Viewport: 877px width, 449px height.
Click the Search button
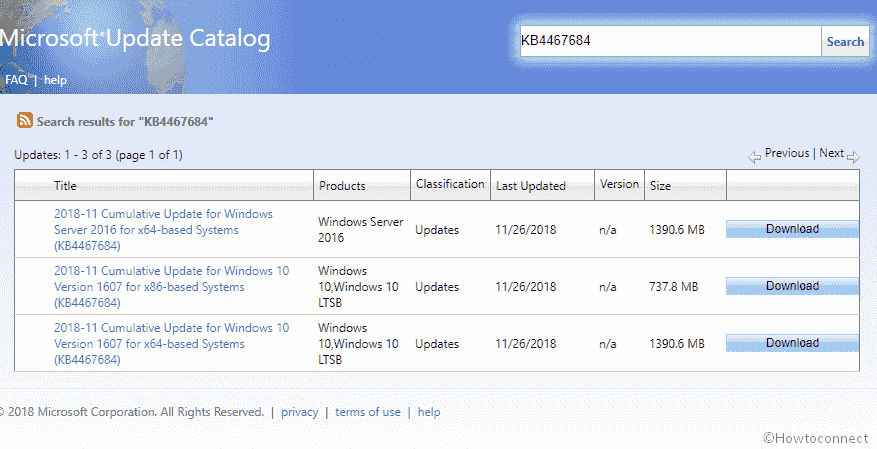point(845,41)
